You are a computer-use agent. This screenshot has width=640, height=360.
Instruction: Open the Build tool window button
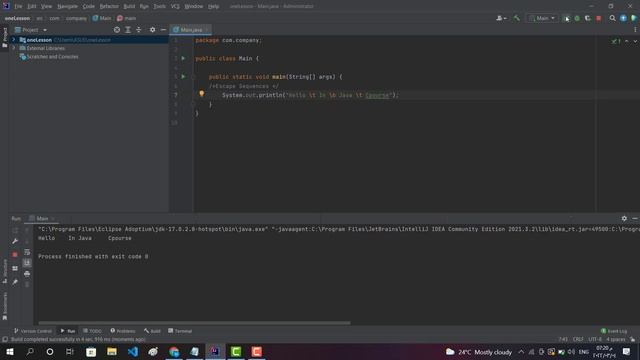click(x=152, y=331)
